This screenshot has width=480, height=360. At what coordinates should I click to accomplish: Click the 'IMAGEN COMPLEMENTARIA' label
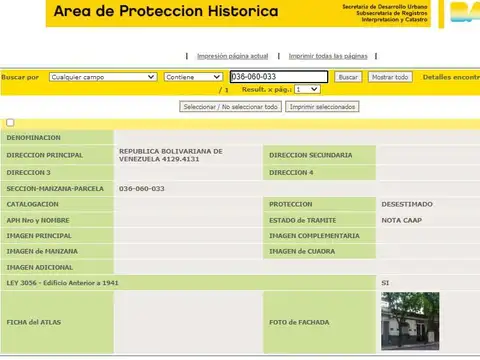click(314, 236)
